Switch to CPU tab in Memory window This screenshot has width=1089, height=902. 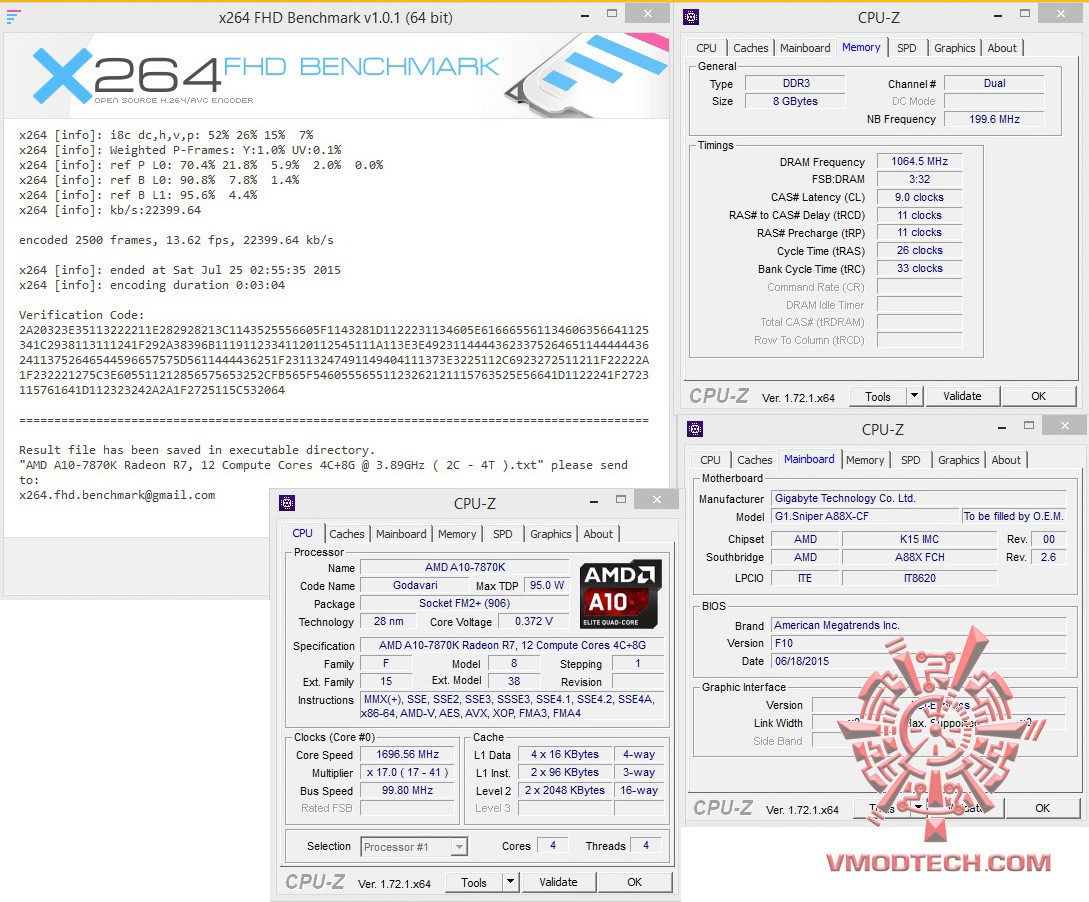click(x=706, y=48)
